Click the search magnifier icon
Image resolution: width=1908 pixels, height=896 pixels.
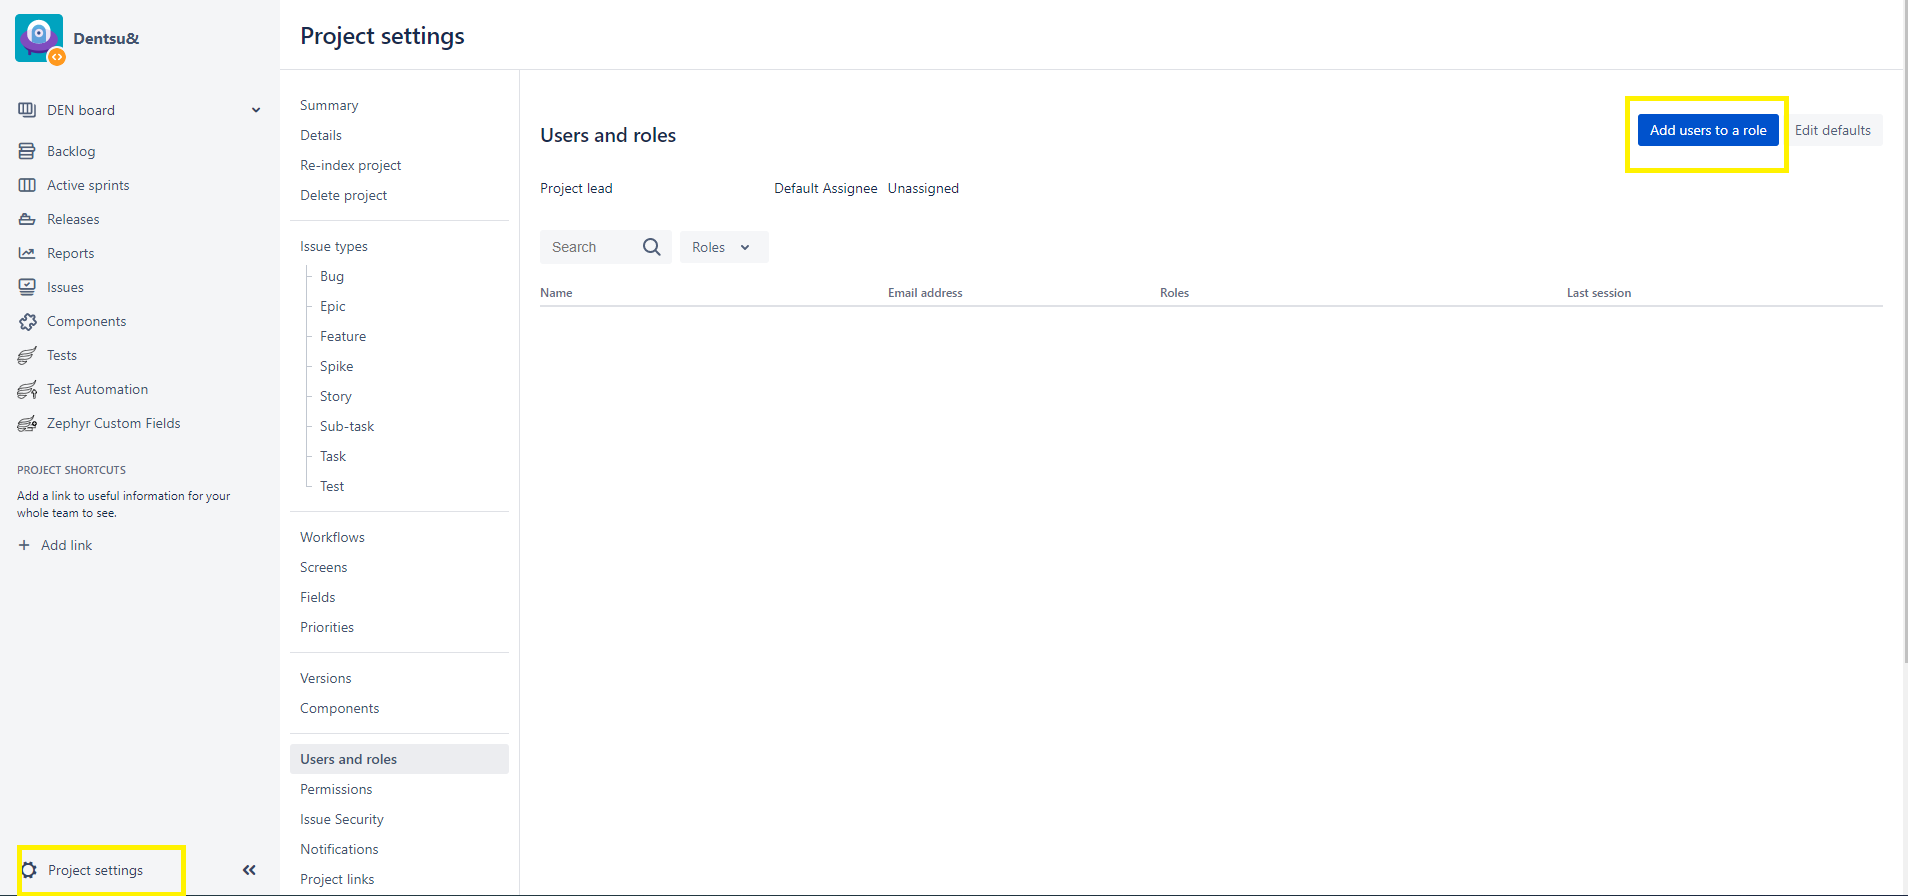tap(651, 247)
